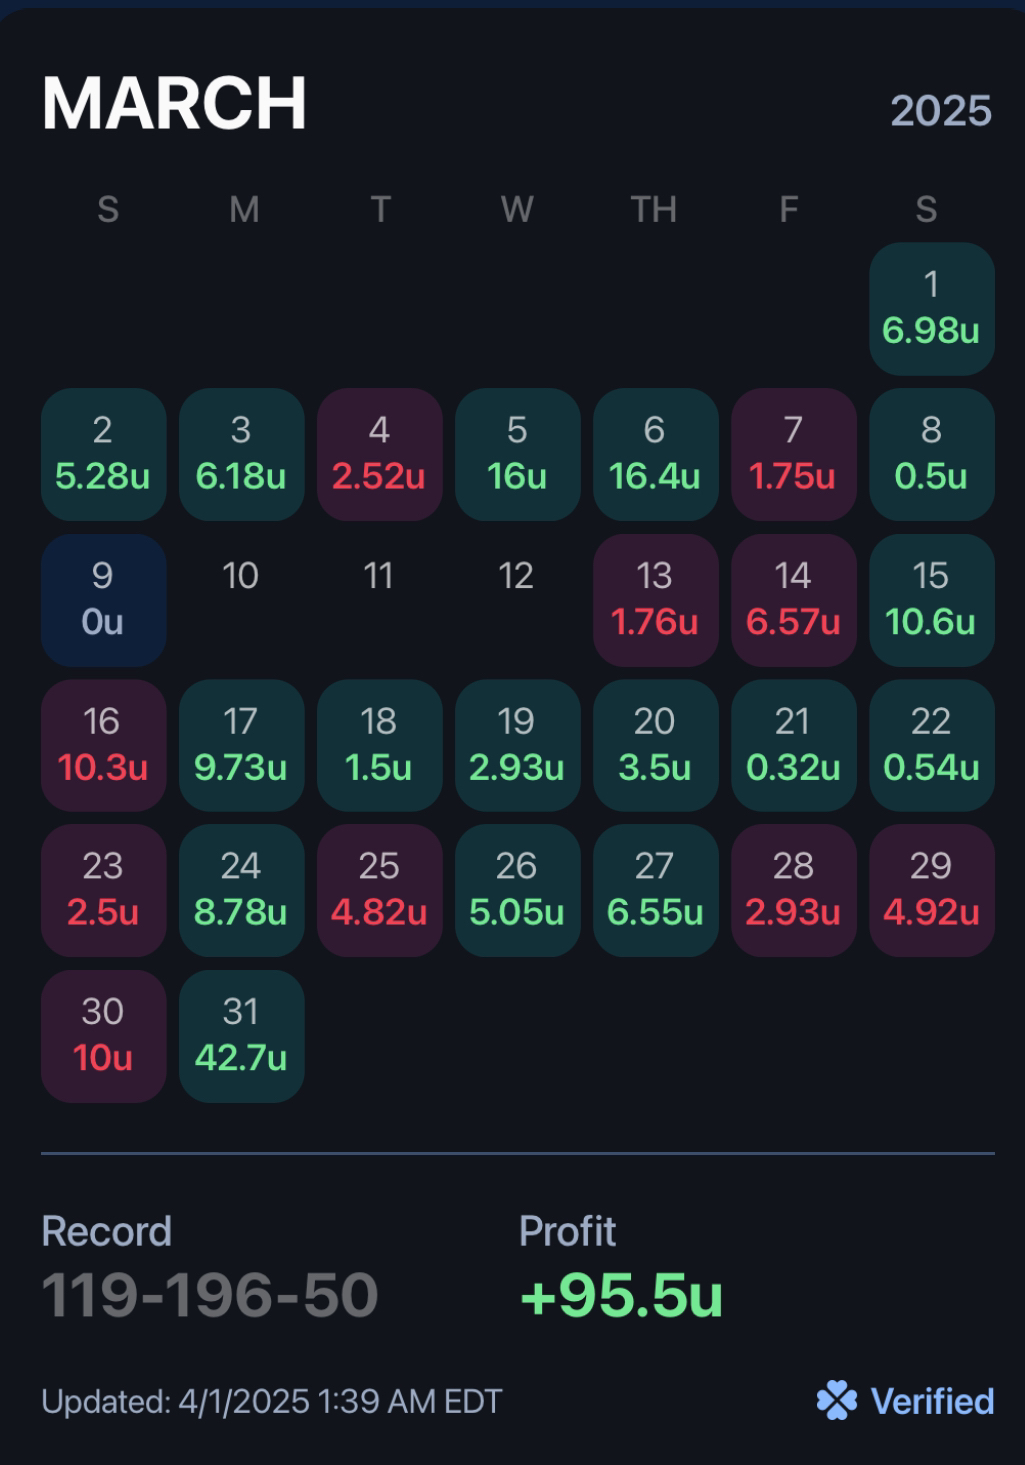This screenshot has width=1025, height=1465.
Task: Select March 9 cell showing 0u
Action: click(104, 600)
